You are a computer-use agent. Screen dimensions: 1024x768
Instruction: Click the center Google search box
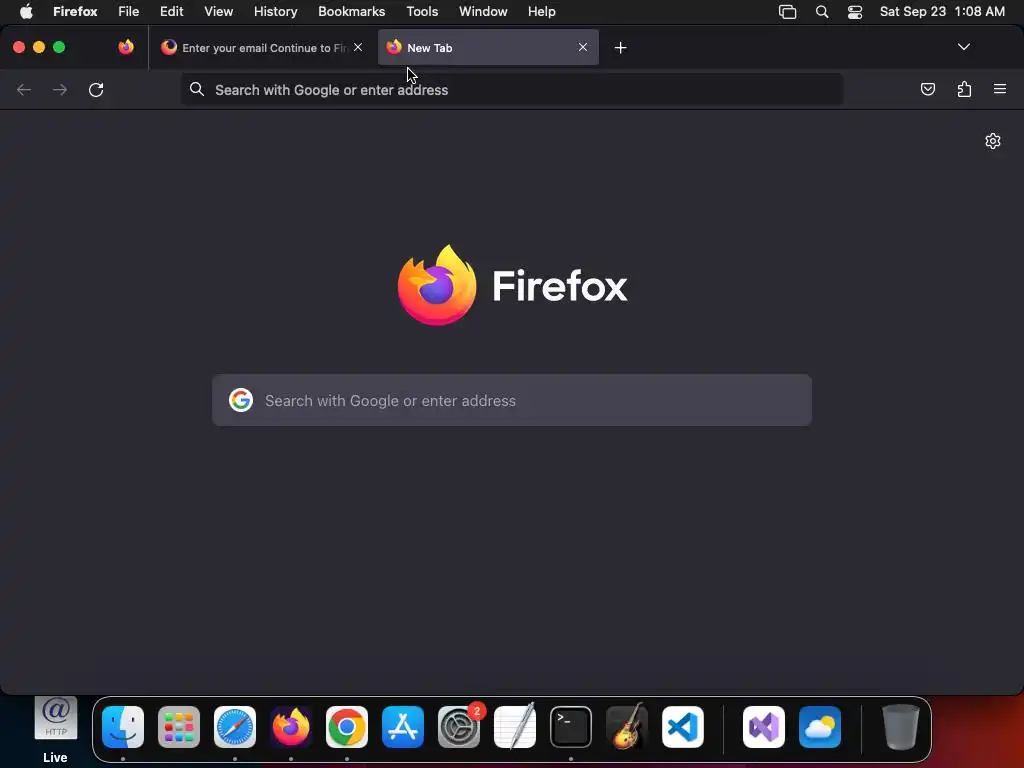[x=512, y=400]
